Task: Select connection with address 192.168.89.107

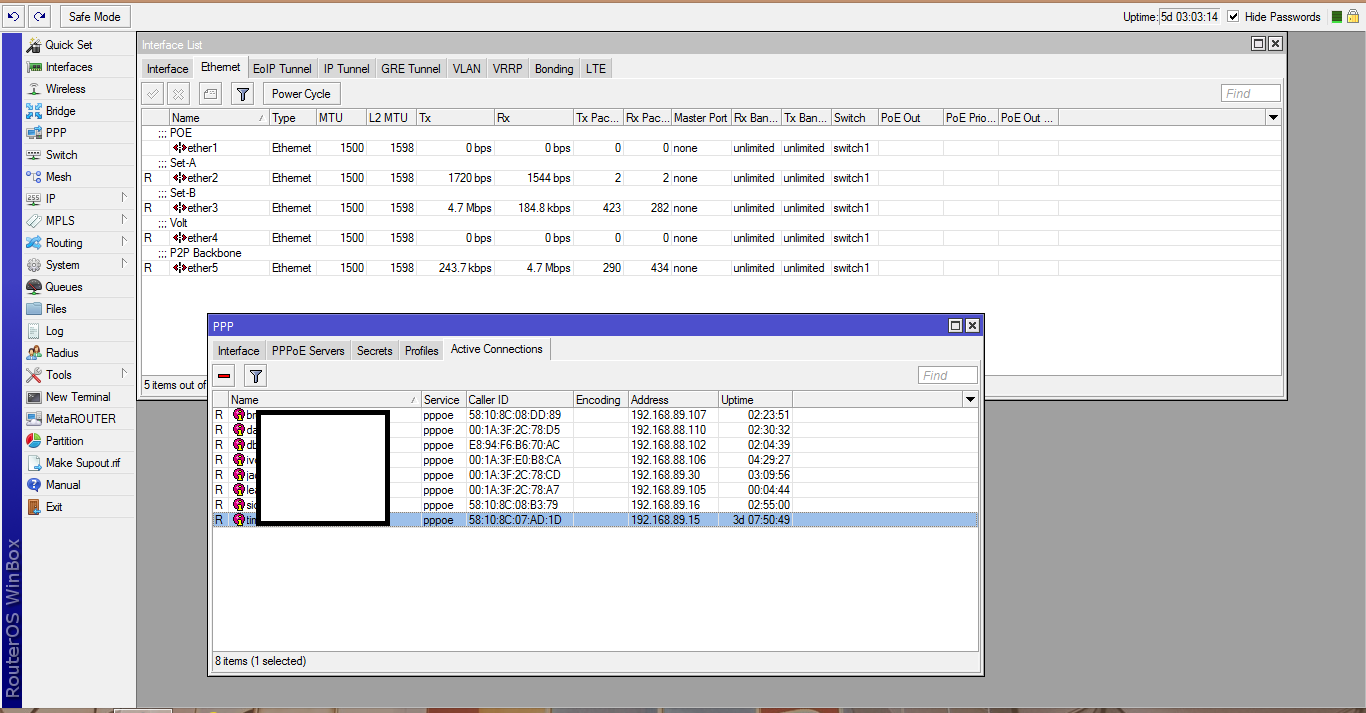Action: 595,415
